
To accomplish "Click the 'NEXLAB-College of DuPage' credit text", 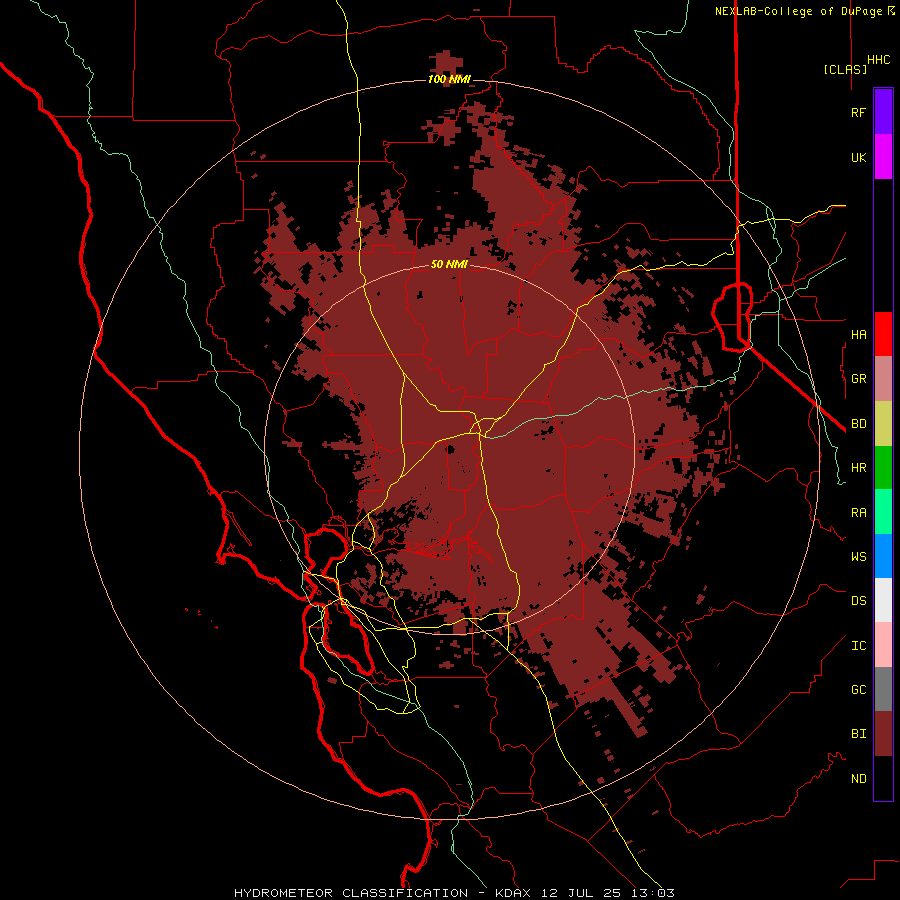I will [x=799, y=11].
